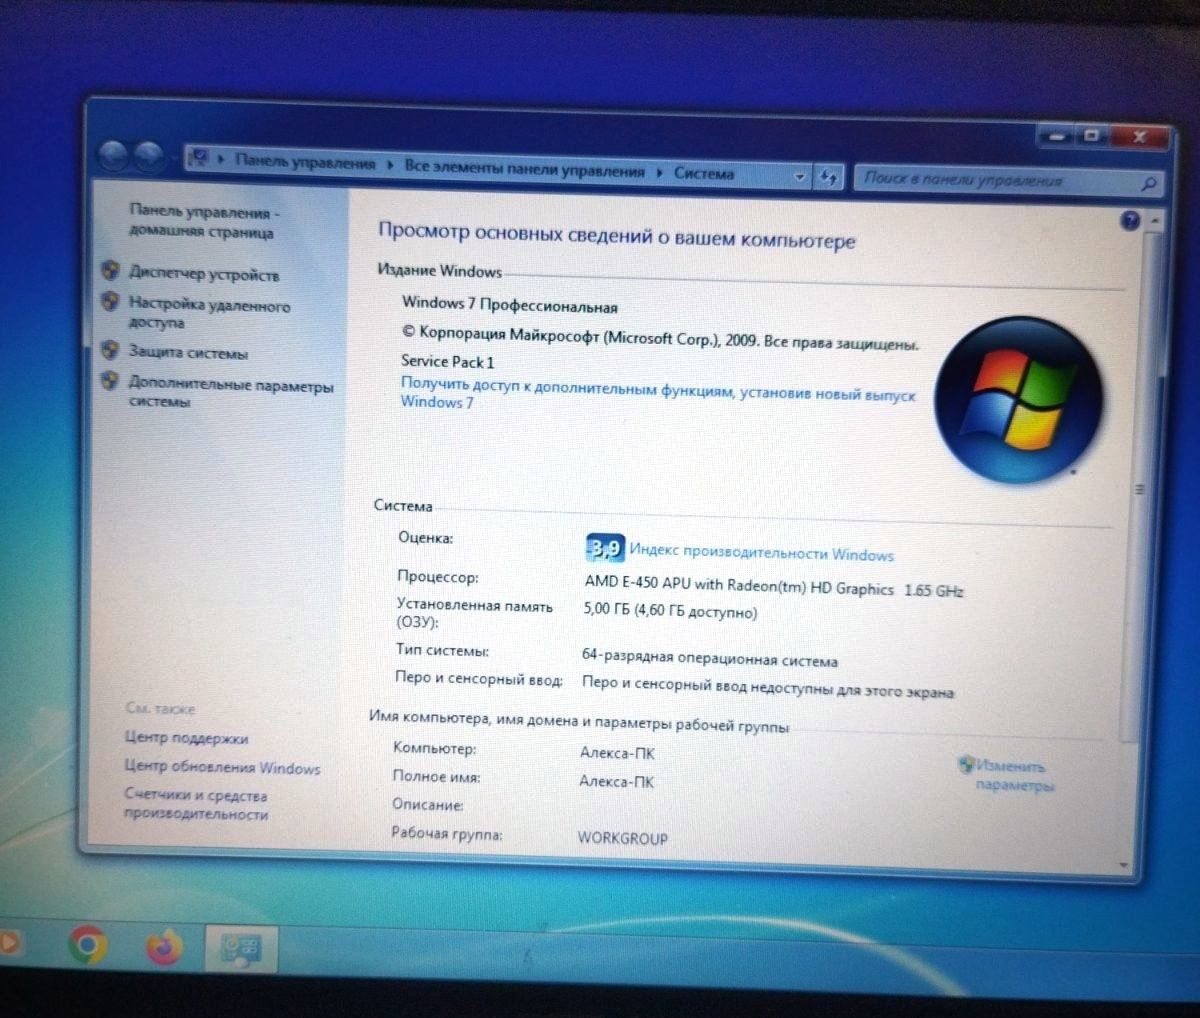This screenshot has height=1018, width=1200.
Task: Click shield icon next to Защита системы
Action: pyautogui.click(x=110, y=349)
